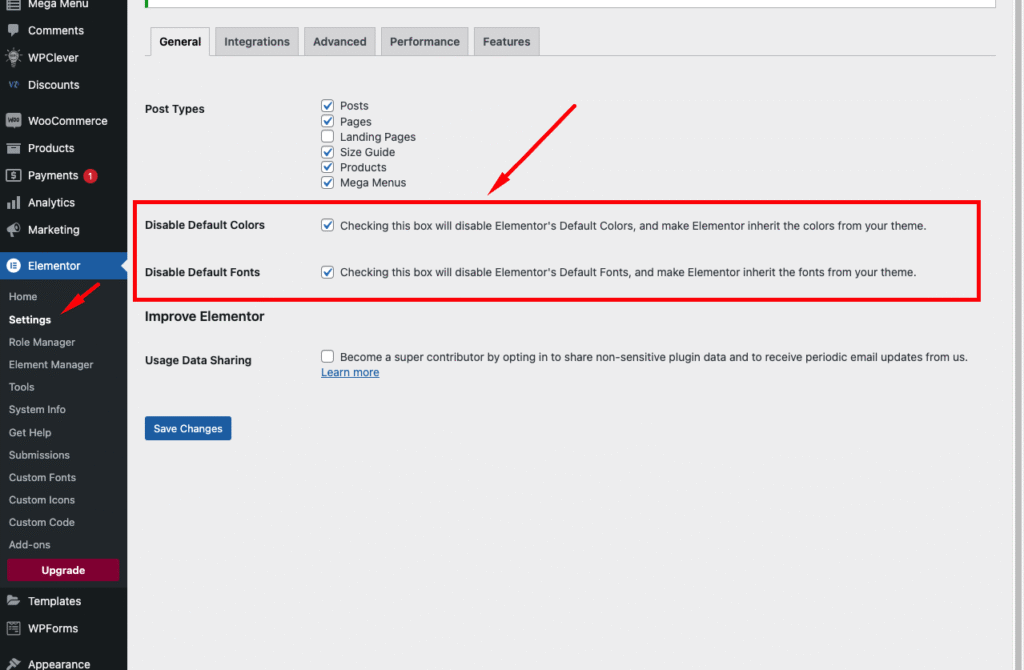Toggle the Products post type checkbox
This screenshot has width=1024, height=670.
click(x=327, y=167)
